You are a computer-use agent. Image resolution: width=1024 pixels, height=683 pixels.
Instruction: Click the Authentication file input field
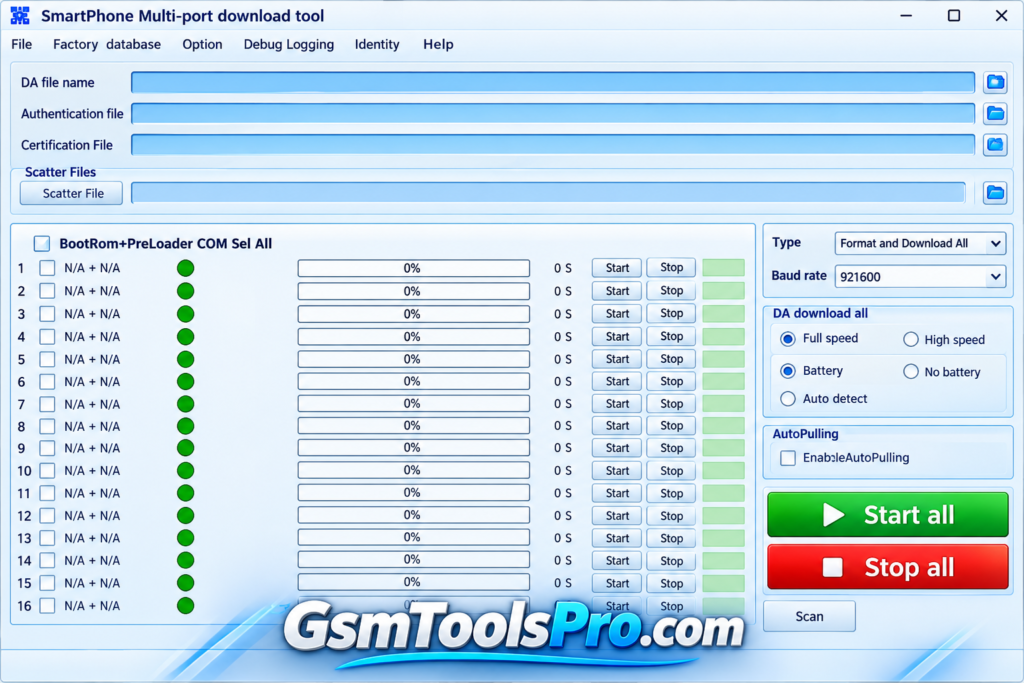point(552,114)
